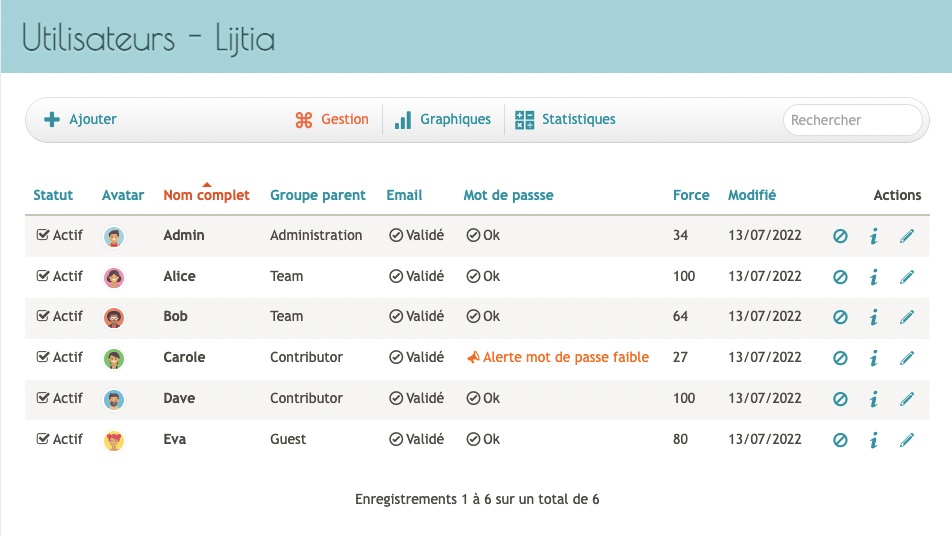Click the plus icon next to Ajouter
This screenshot has height=536, width=952.
pos(52,119)
